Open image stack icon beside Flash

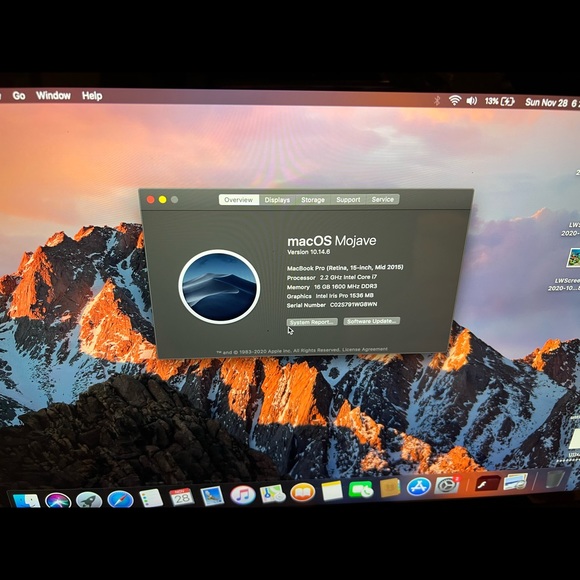[516, 482]
